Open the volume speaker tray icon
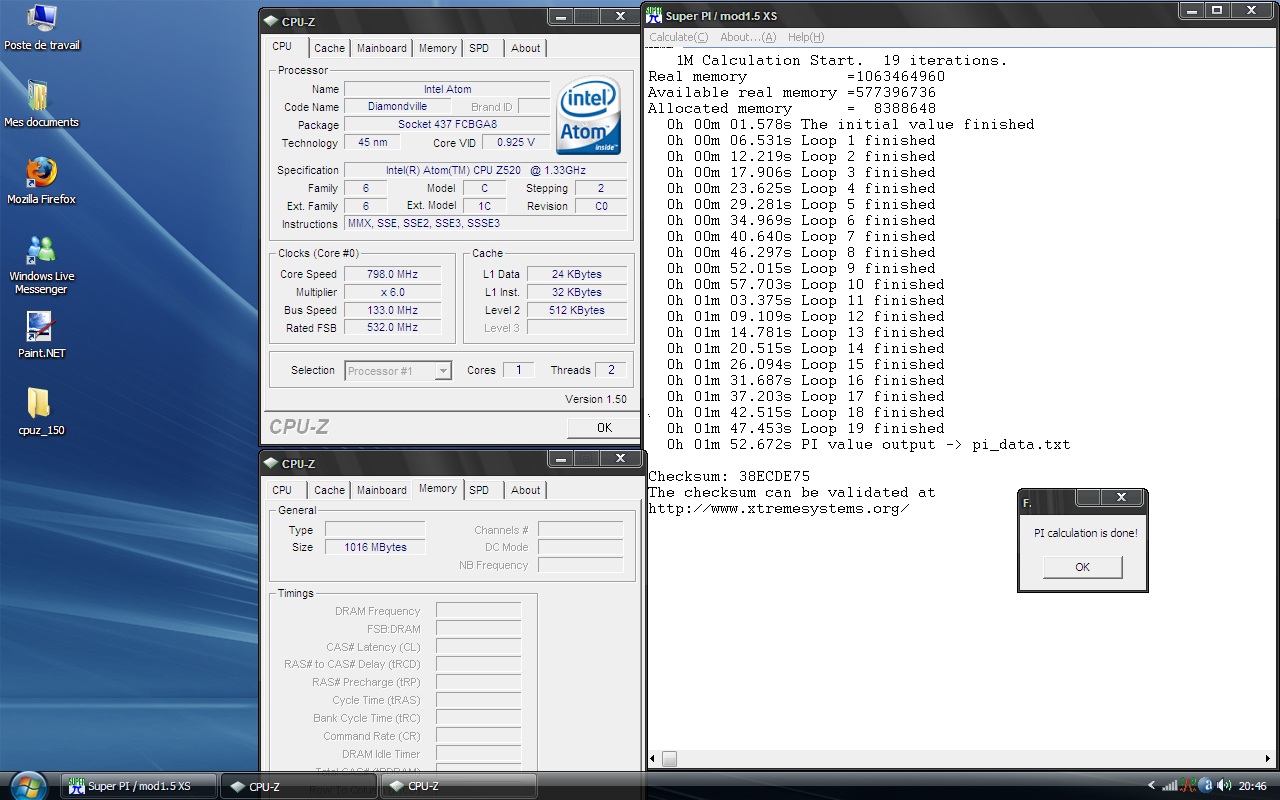This screenshot has width=1280, height=800. [1223, 786]
